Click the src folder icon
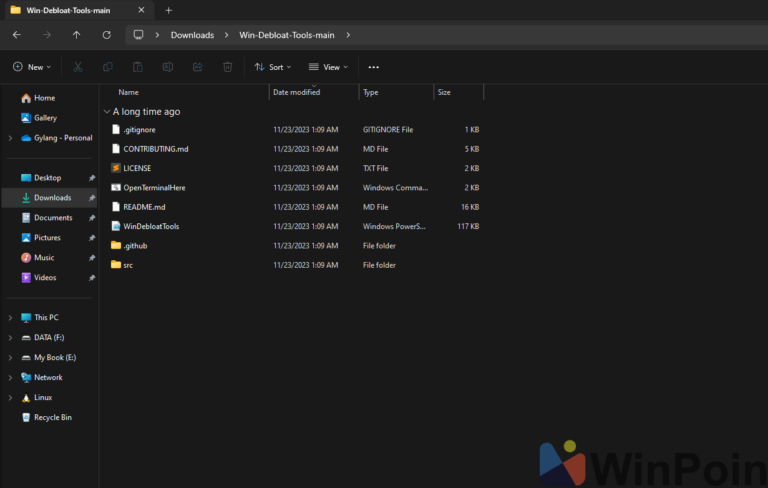Viewport: 768px width, 488px height. click(x=116, y=265)
